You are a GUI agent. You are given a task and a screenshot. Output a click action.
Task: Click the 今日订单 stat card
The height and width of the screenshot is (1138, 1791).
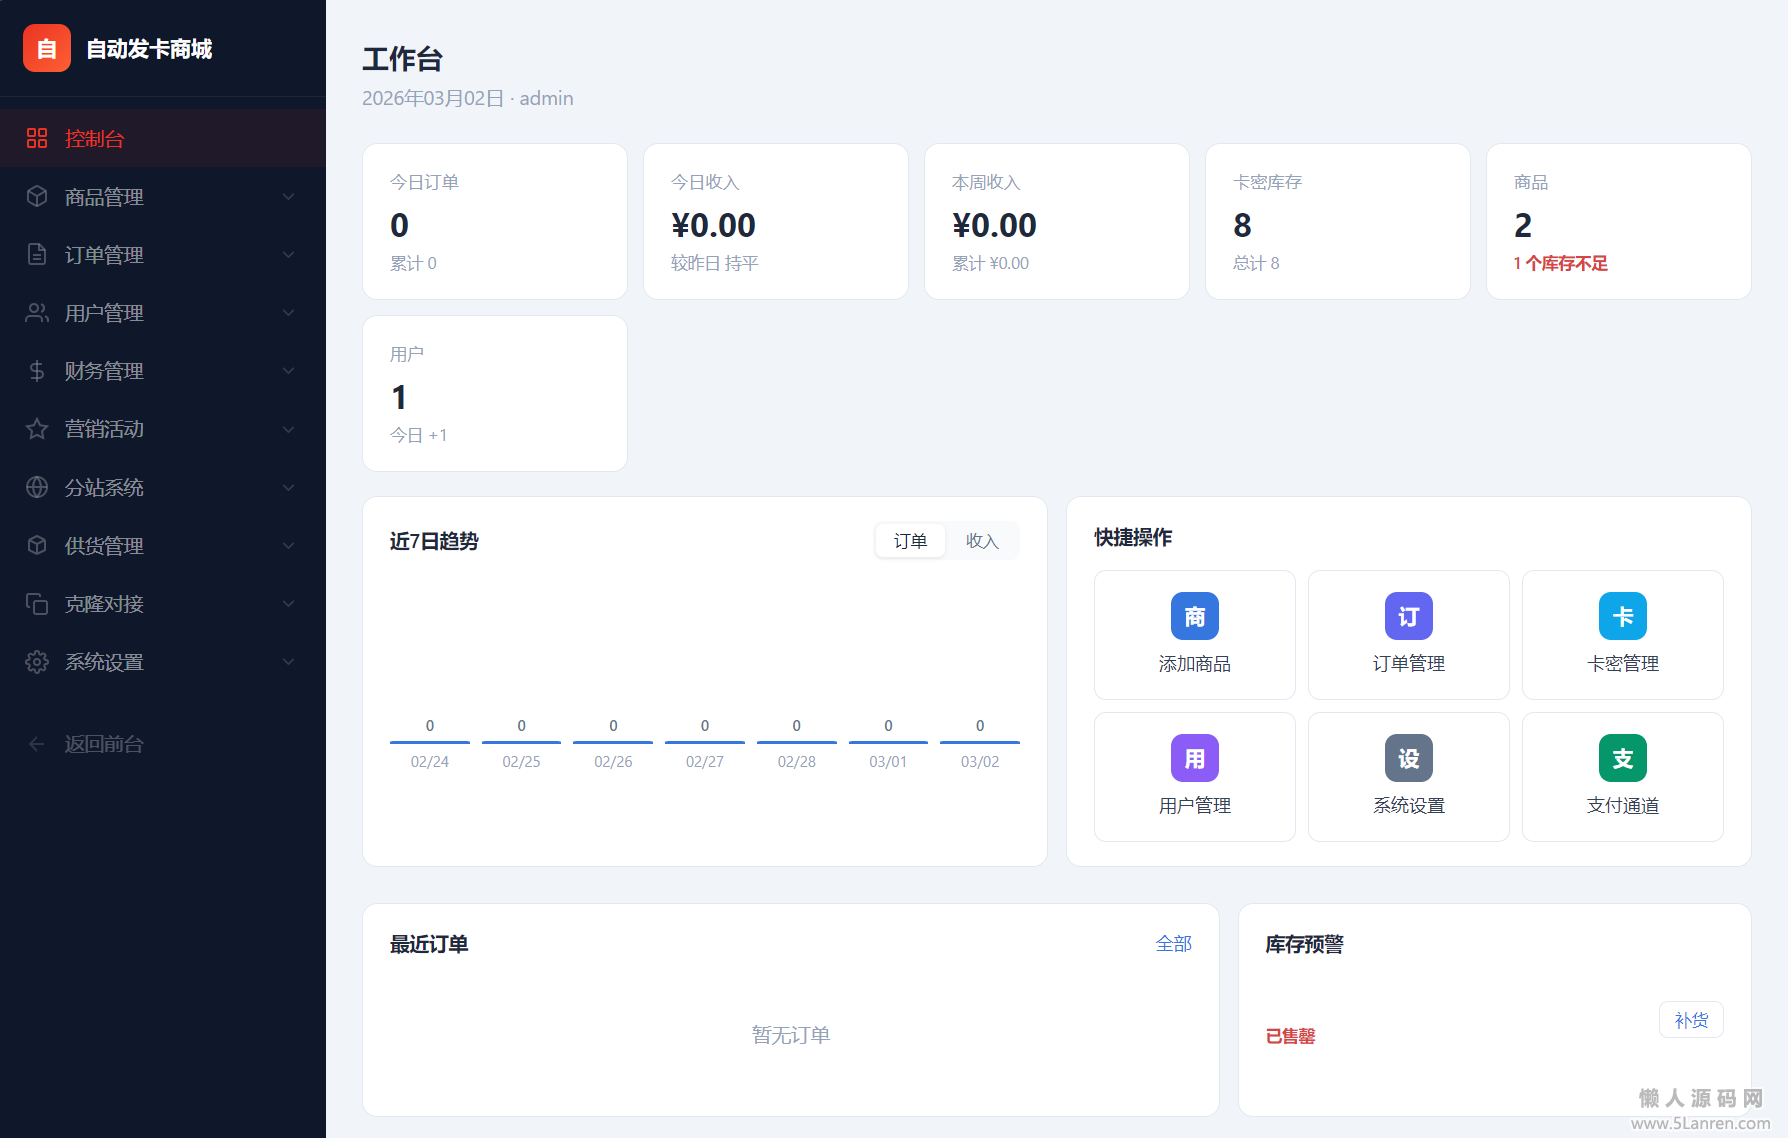pyautogui.click(x=495, y=221)
